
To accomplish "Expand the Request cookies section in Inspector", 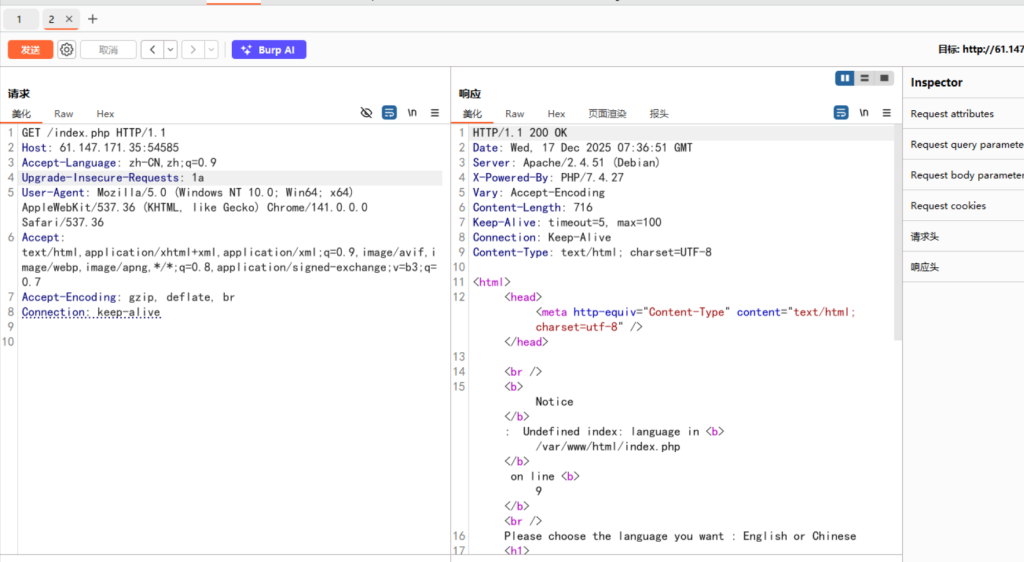I will point(948,206).
